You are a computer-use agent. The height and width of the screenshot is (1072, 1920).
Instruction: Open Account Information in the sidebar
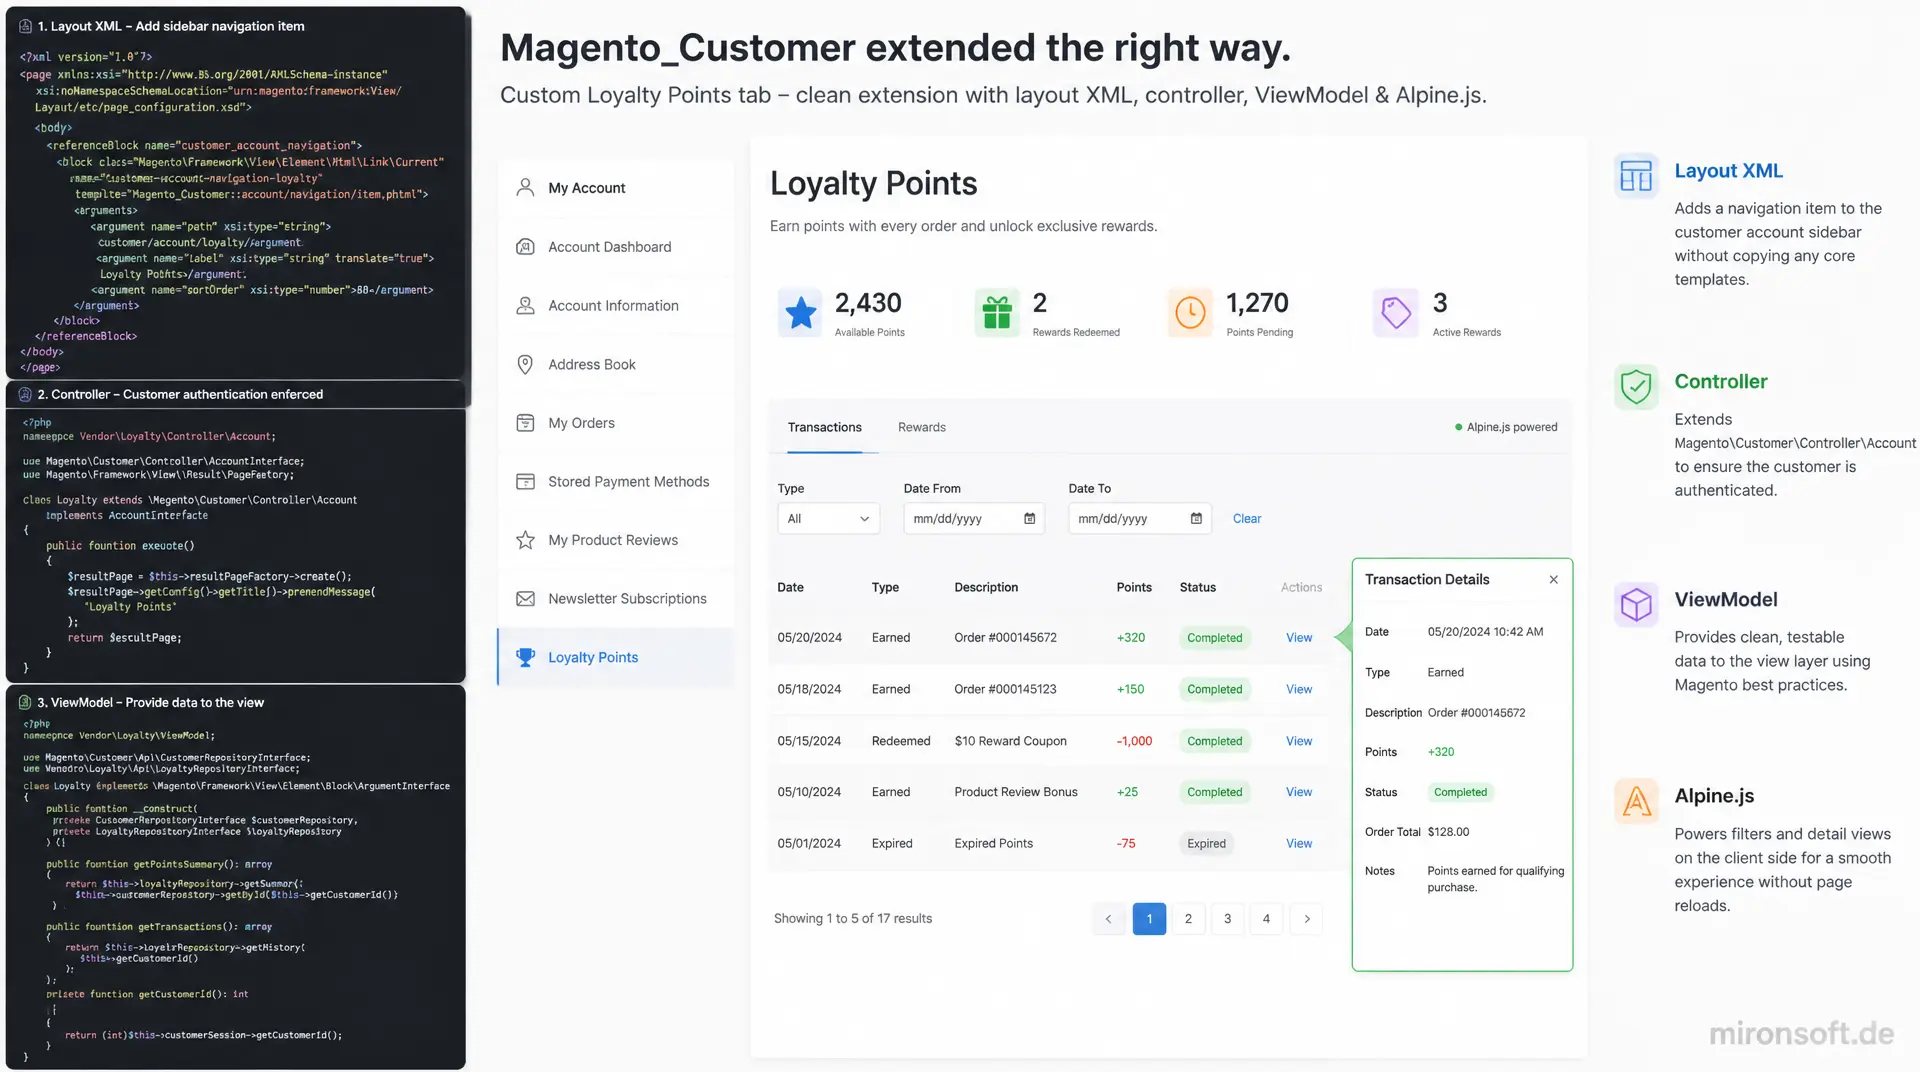tap(615, 305)
